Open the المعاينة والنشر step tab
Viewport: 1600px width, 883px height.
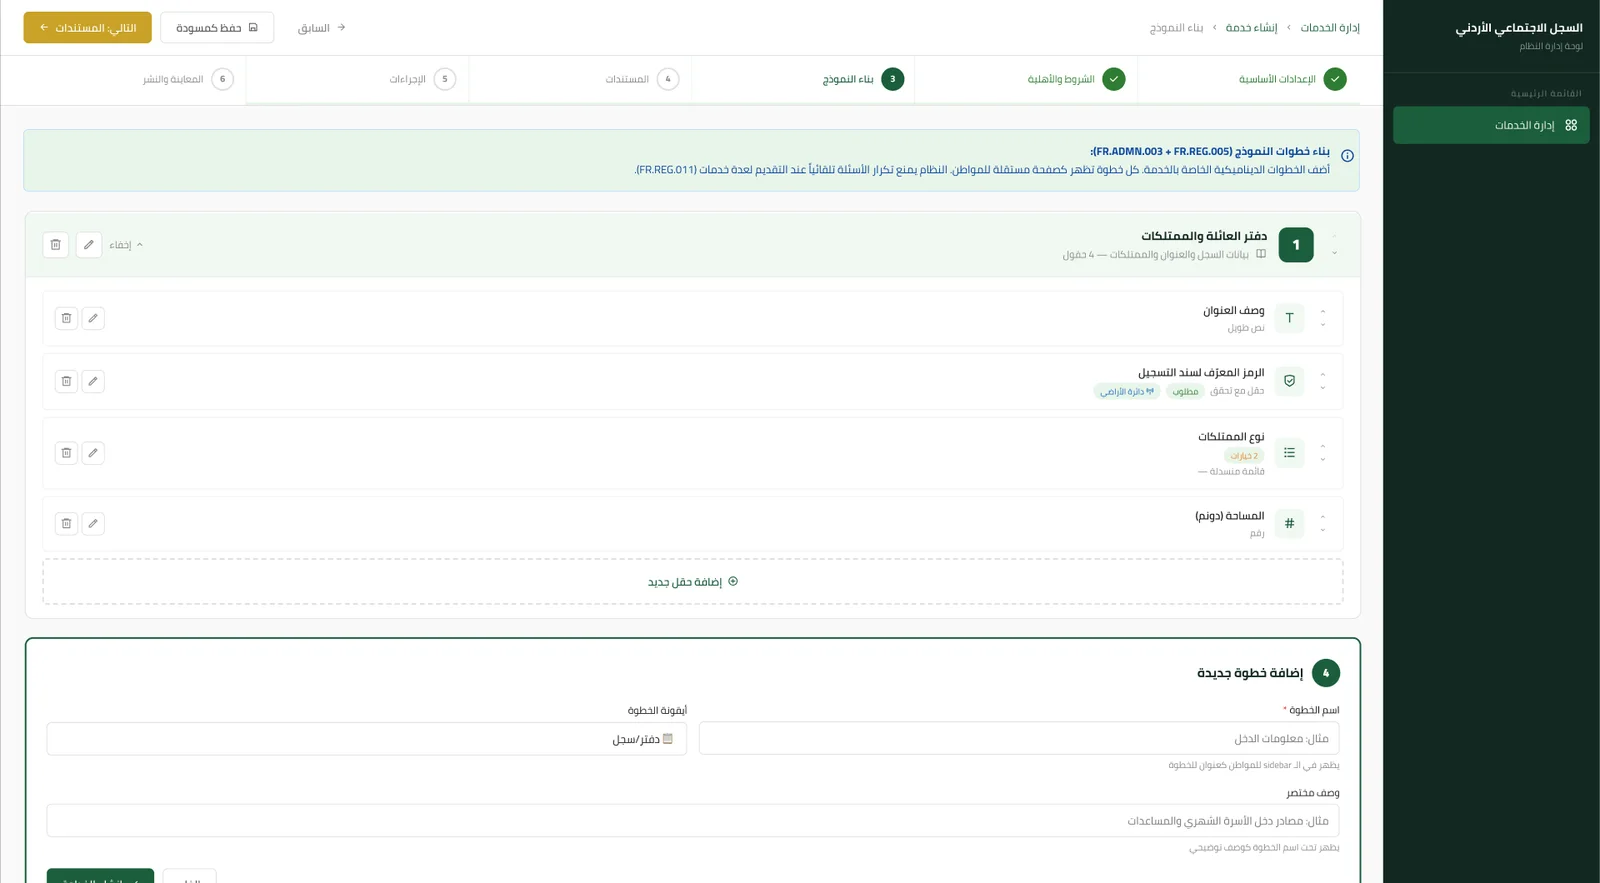tap(187, 79)
